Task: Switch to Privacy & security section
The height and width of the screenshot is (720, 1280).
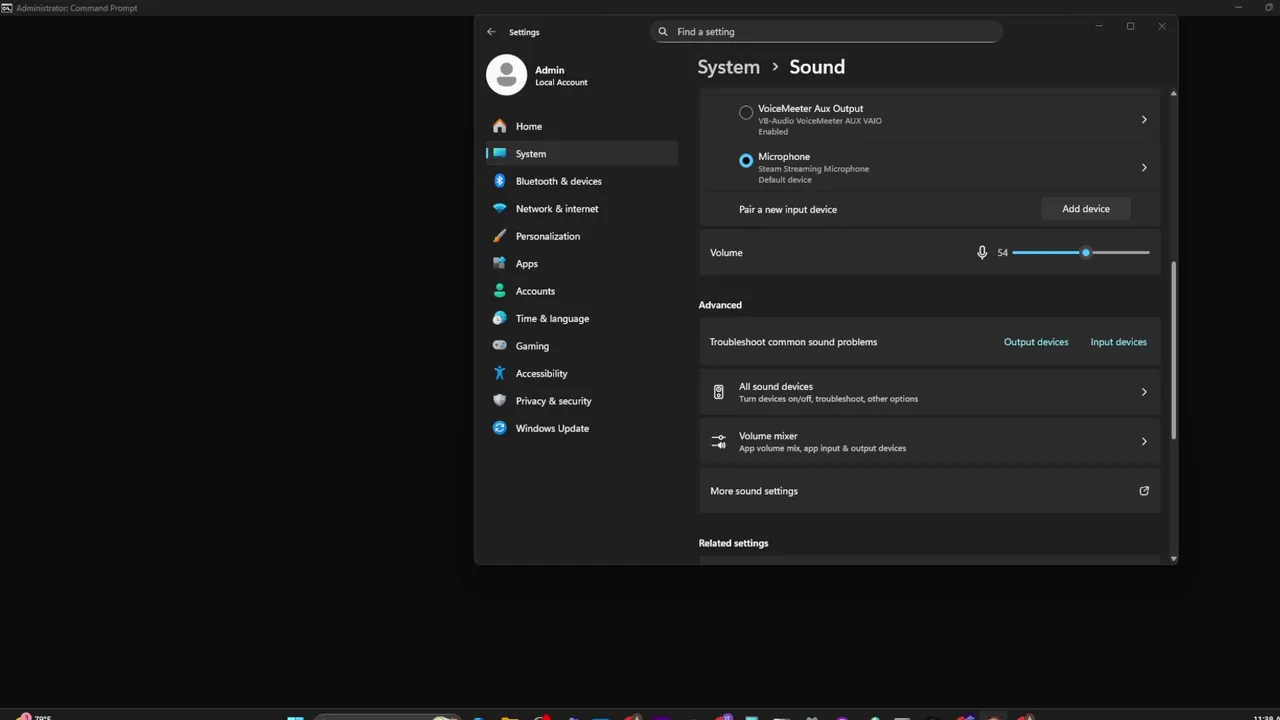Action: [x=553, y=401]
